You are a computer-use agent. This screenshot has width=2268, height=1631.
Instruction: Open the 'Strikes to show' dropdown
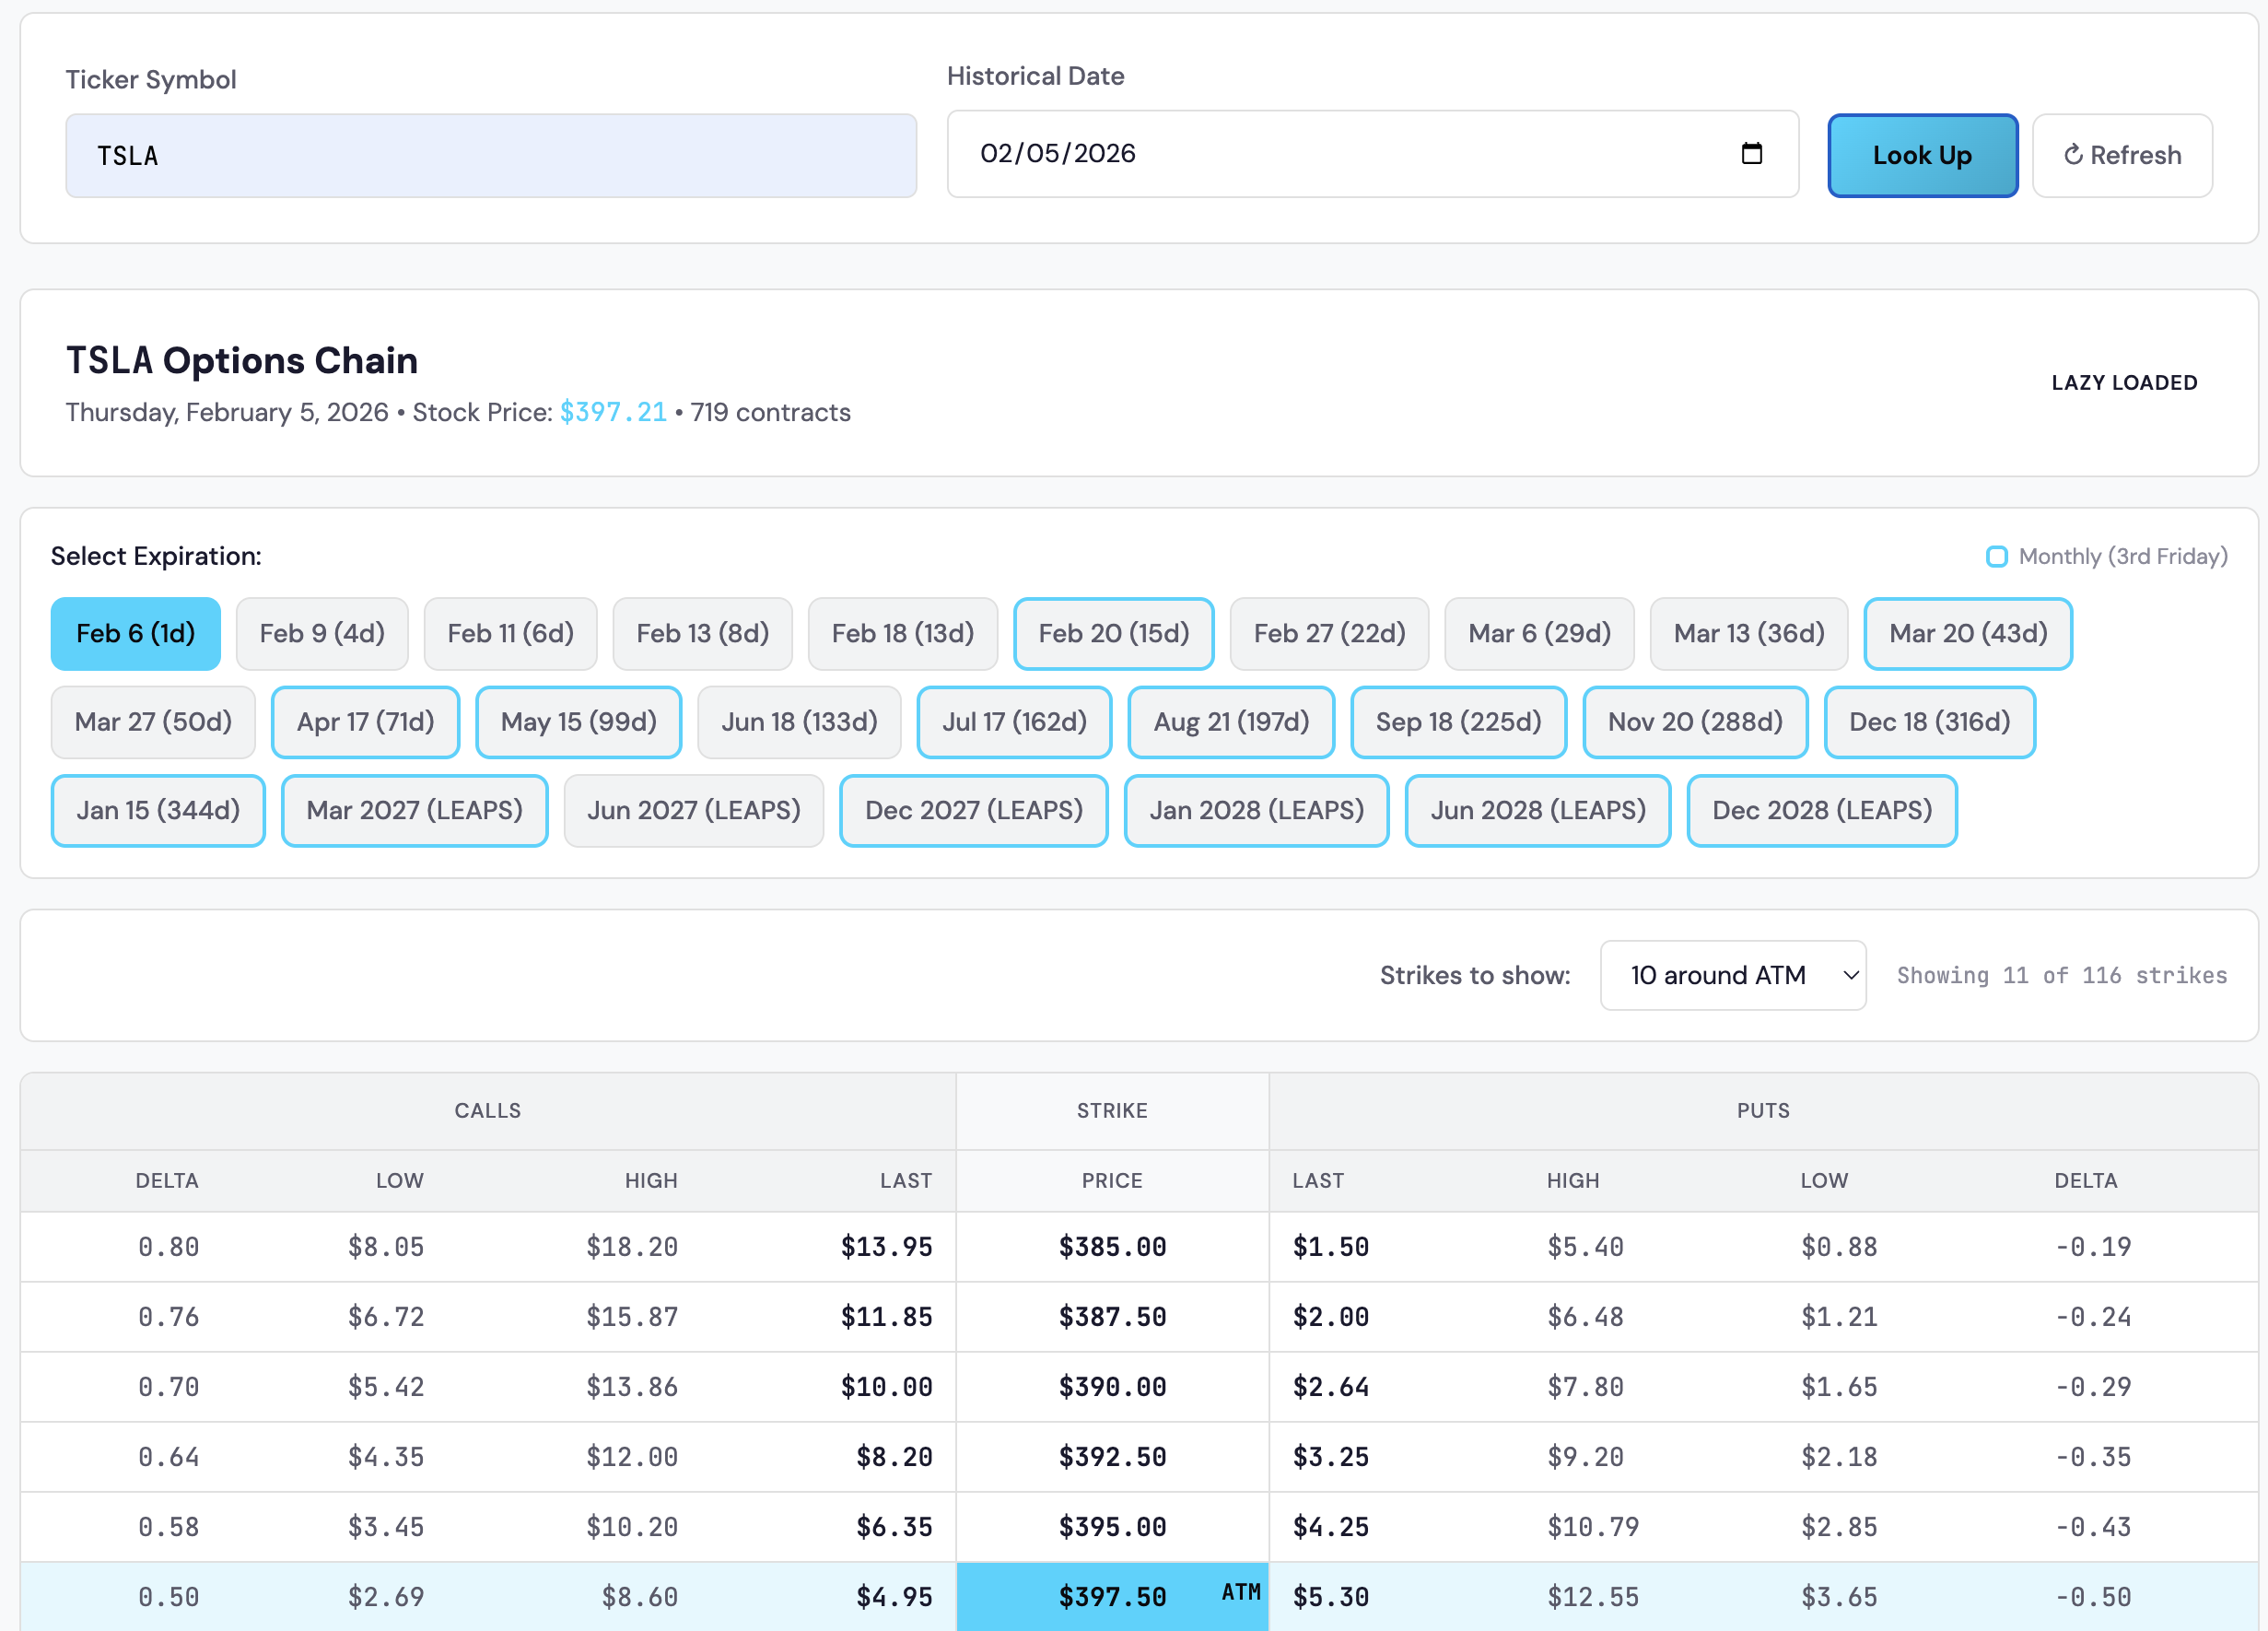point(1733,975)
